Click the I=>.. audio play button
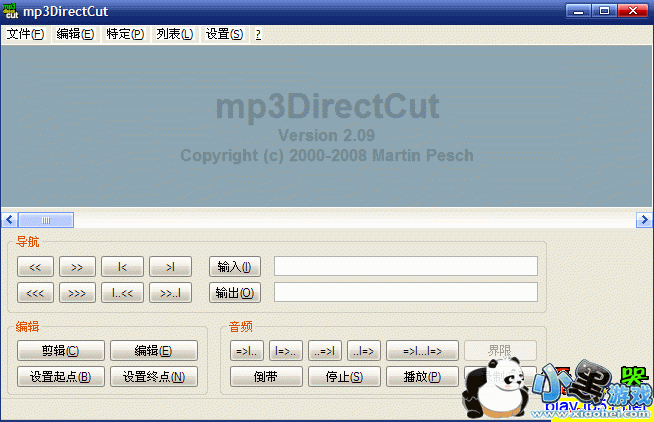The image size is (654, 422). (x=286, y=351)
